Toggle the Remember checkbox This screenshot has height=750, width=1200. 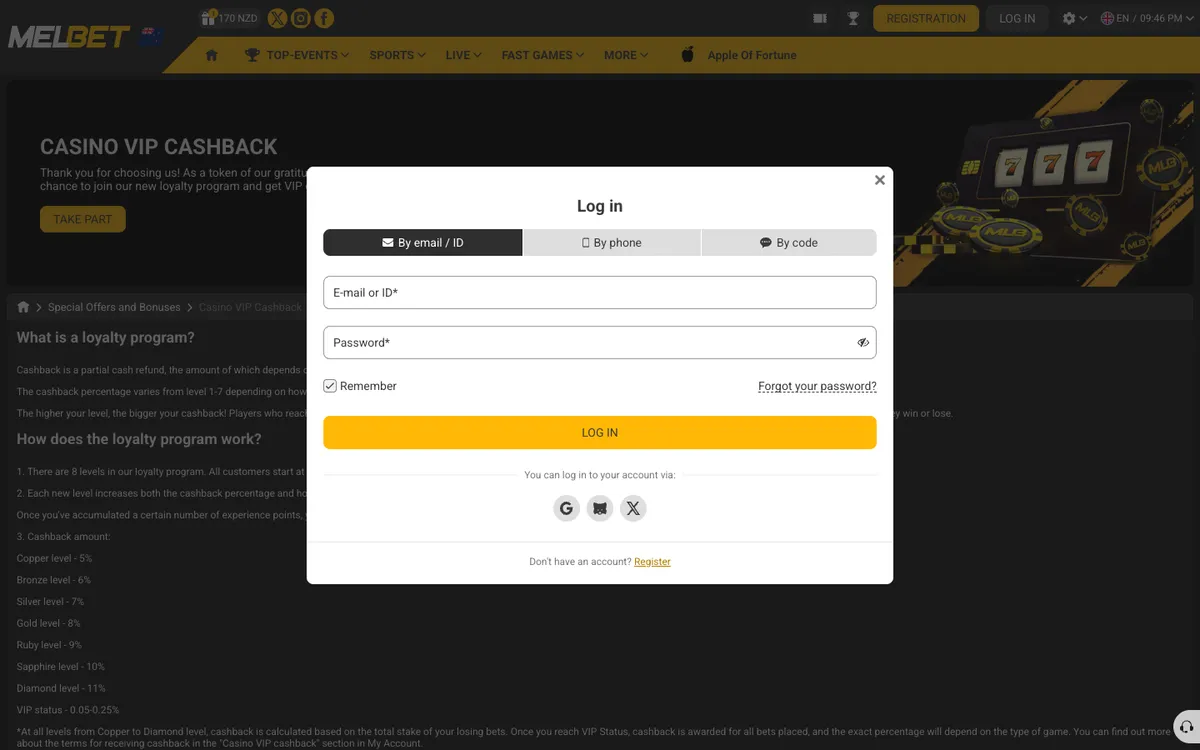pos(330,386)
